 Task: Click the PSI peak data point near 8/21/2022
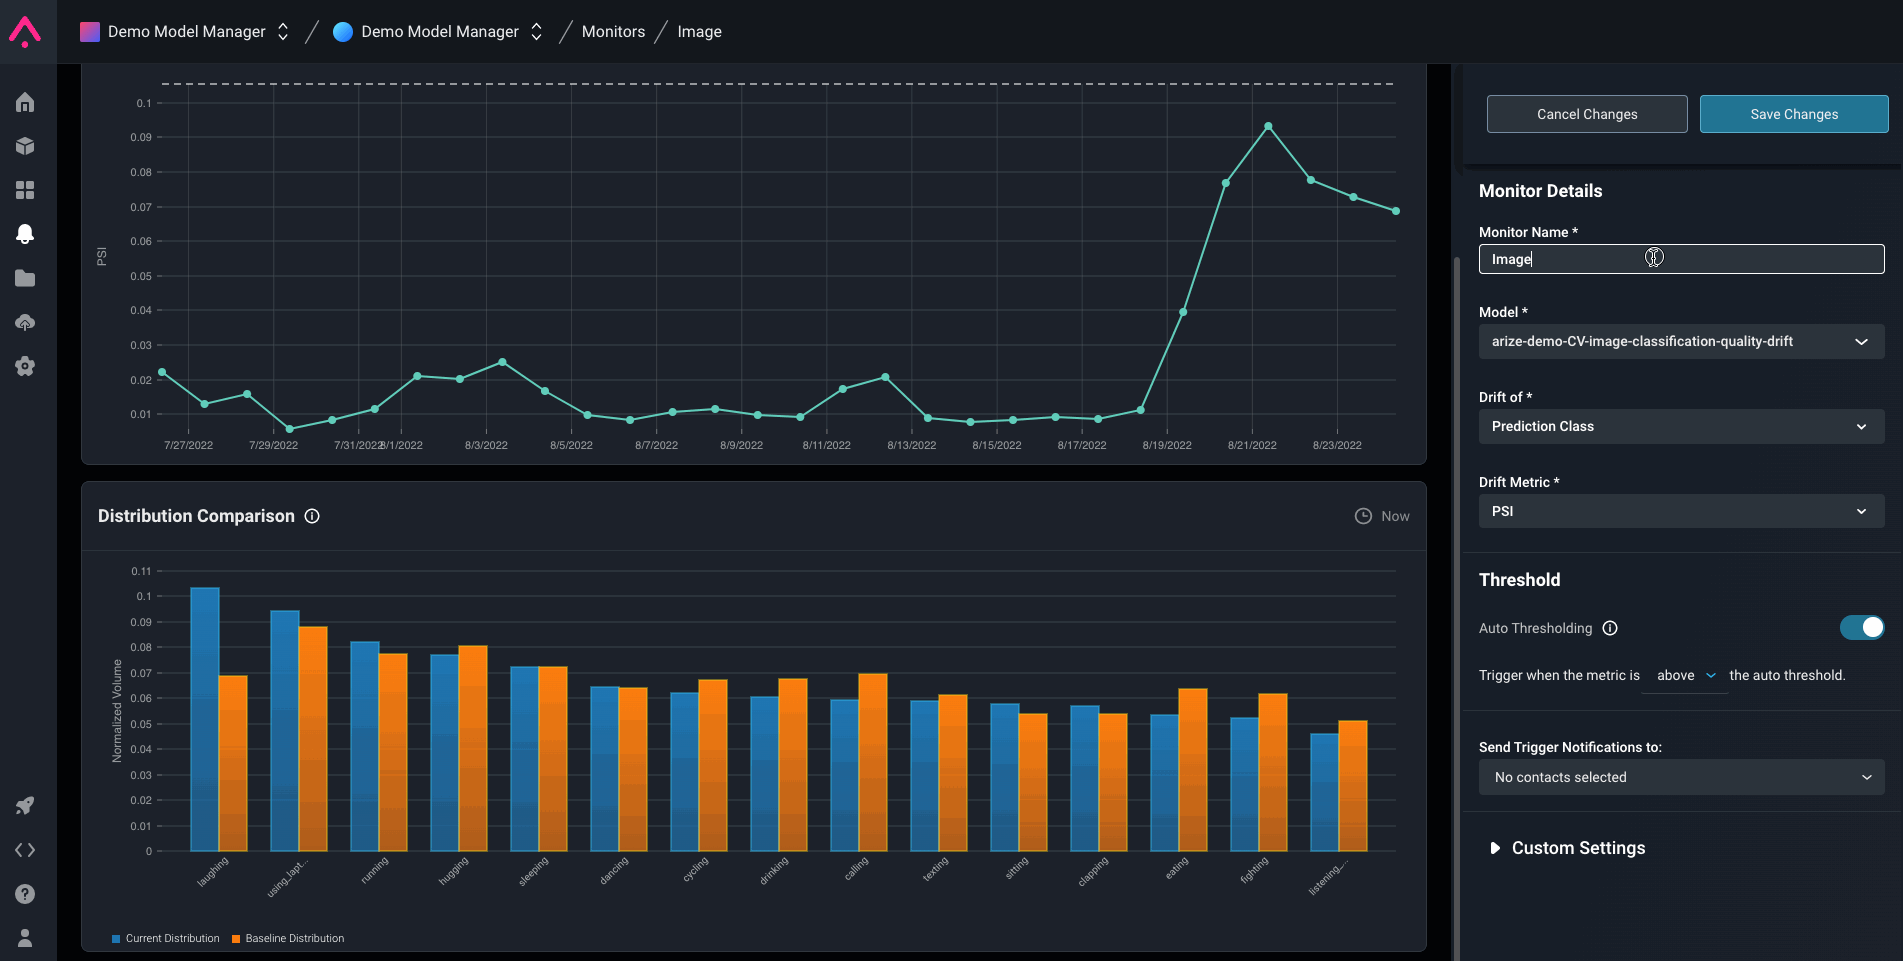[1268, 127]
